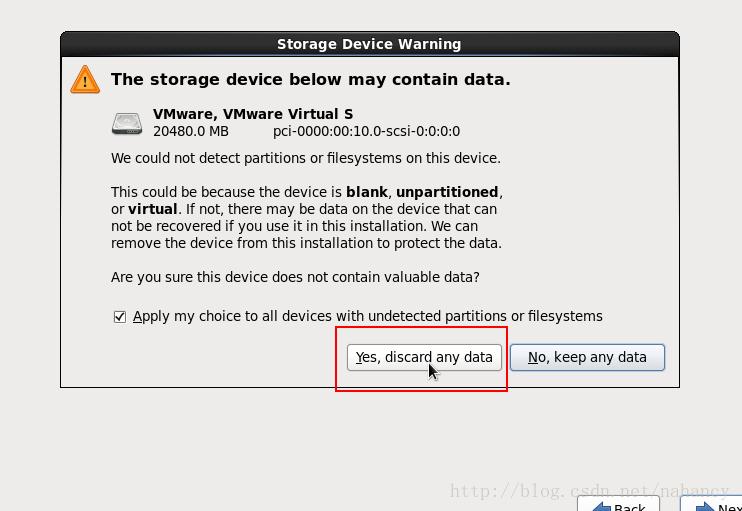742x511 pixels.
Task: Click the "Are you sure" question text
Action: click(295, 276)
